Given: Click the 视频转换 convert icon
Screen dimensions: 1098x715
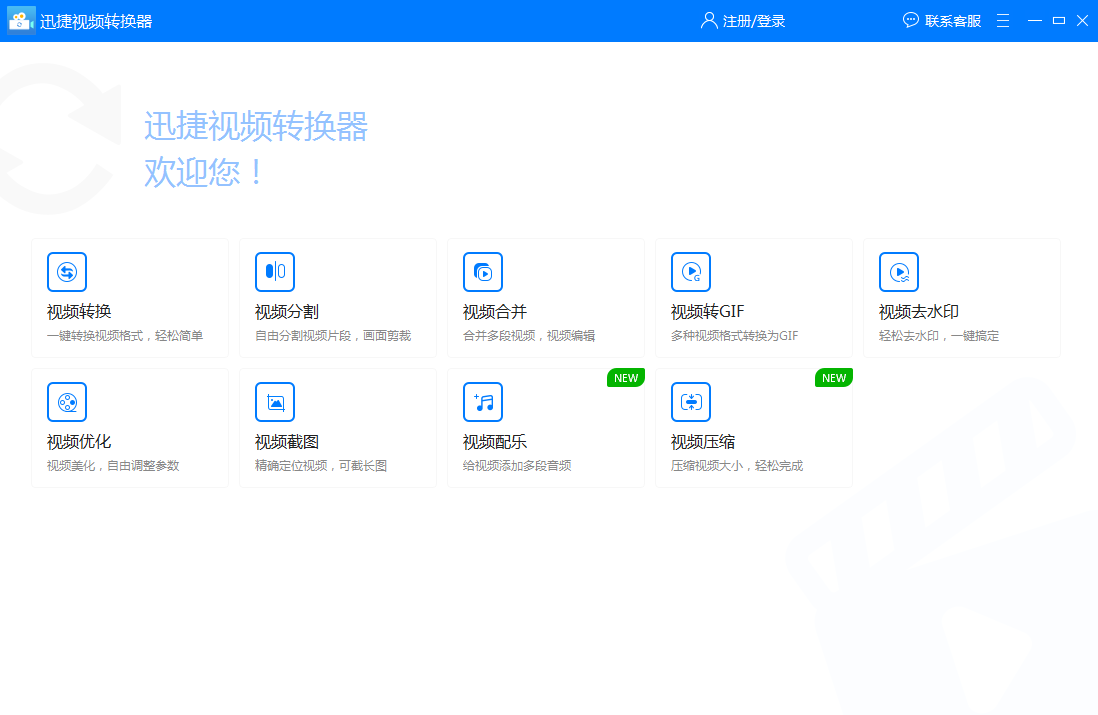Looking at the screenshot, I should [x=67, y=272].
